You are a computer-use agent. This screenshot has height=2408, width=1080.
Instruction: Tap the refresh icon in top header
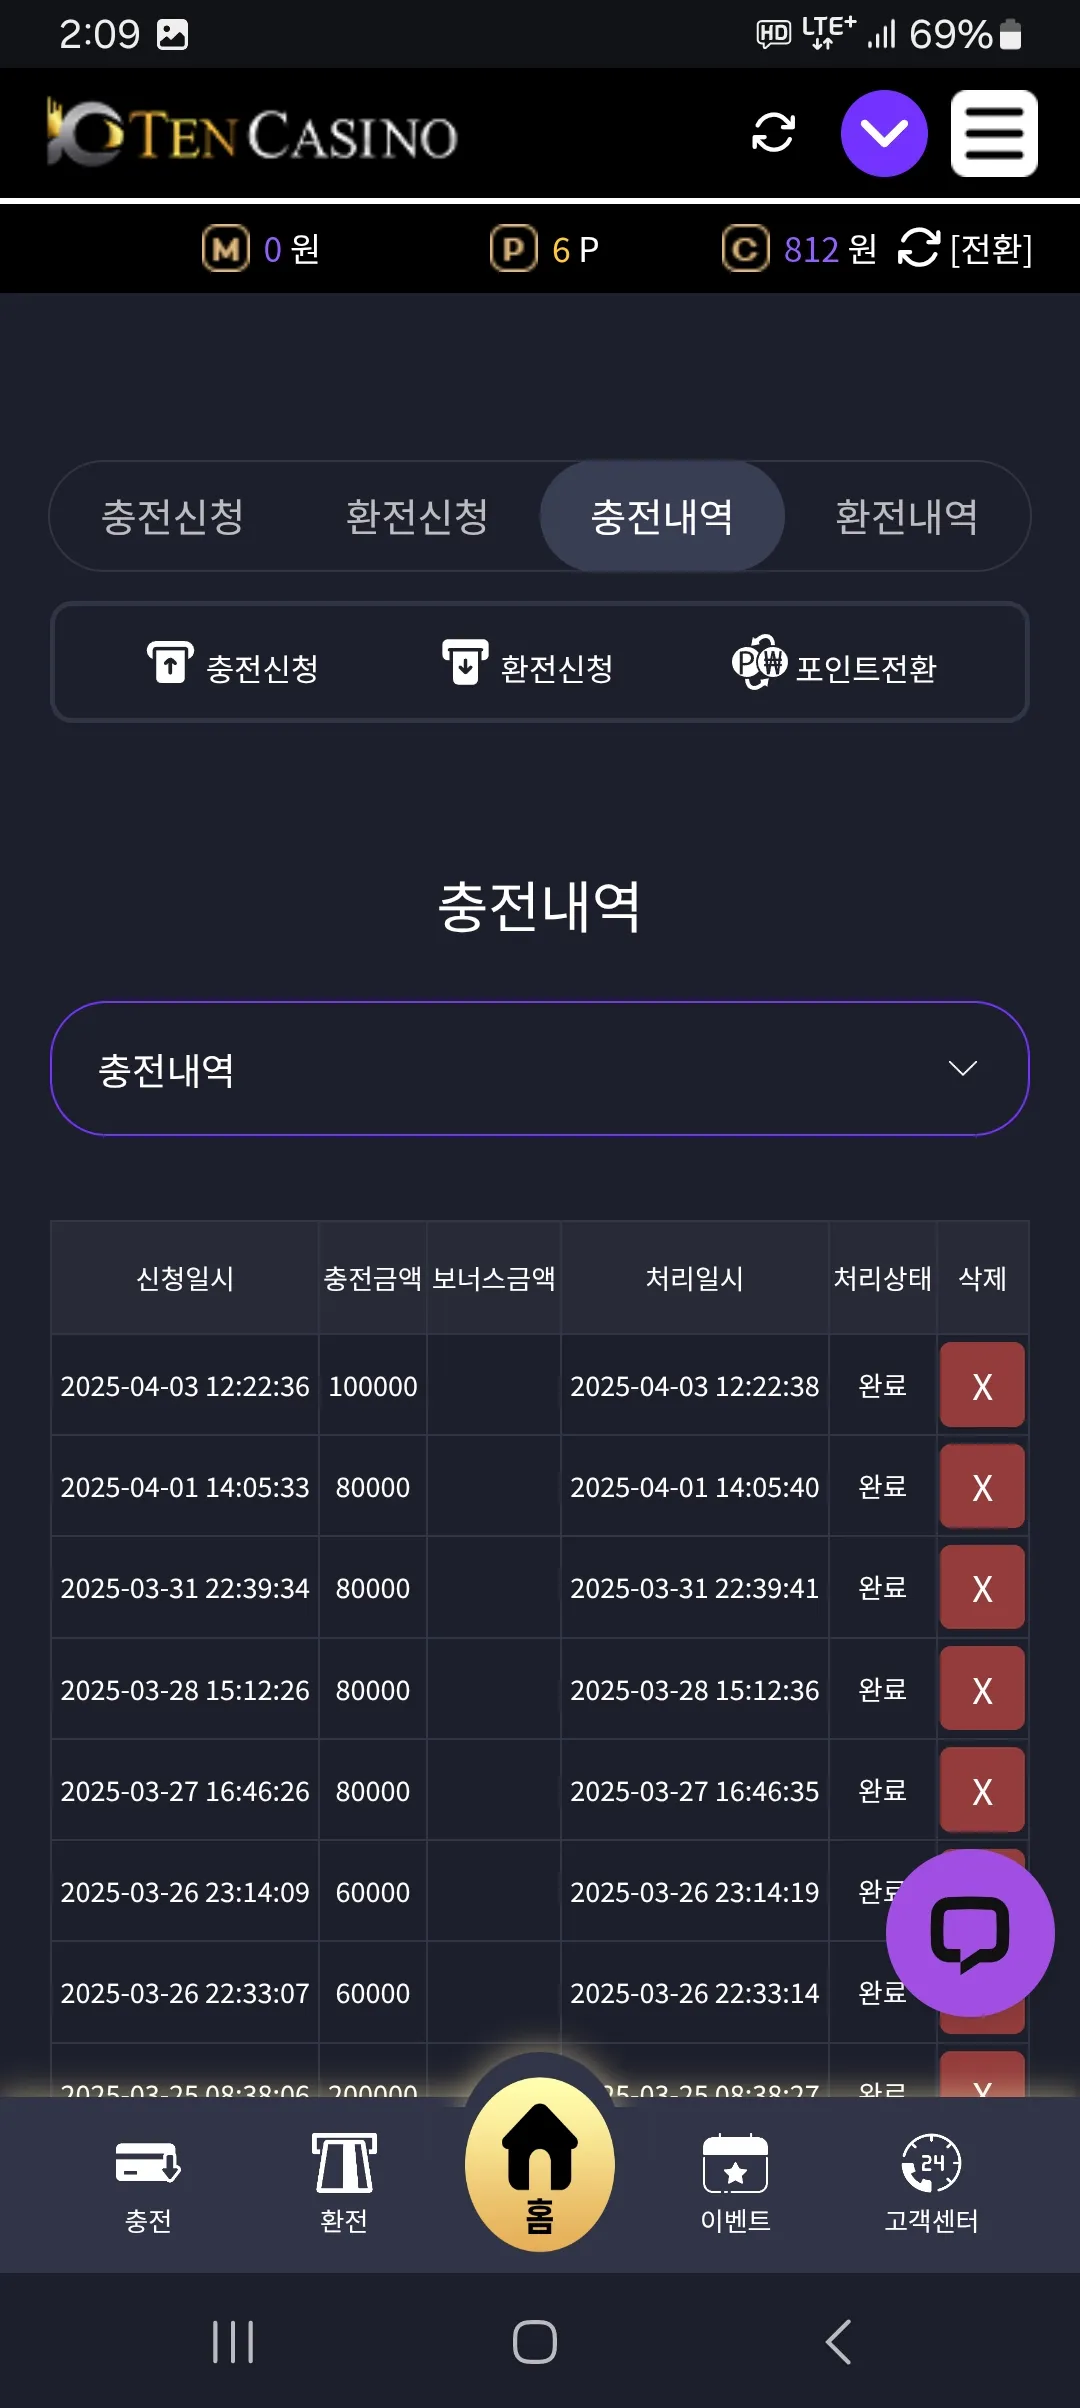coord(773,133)
